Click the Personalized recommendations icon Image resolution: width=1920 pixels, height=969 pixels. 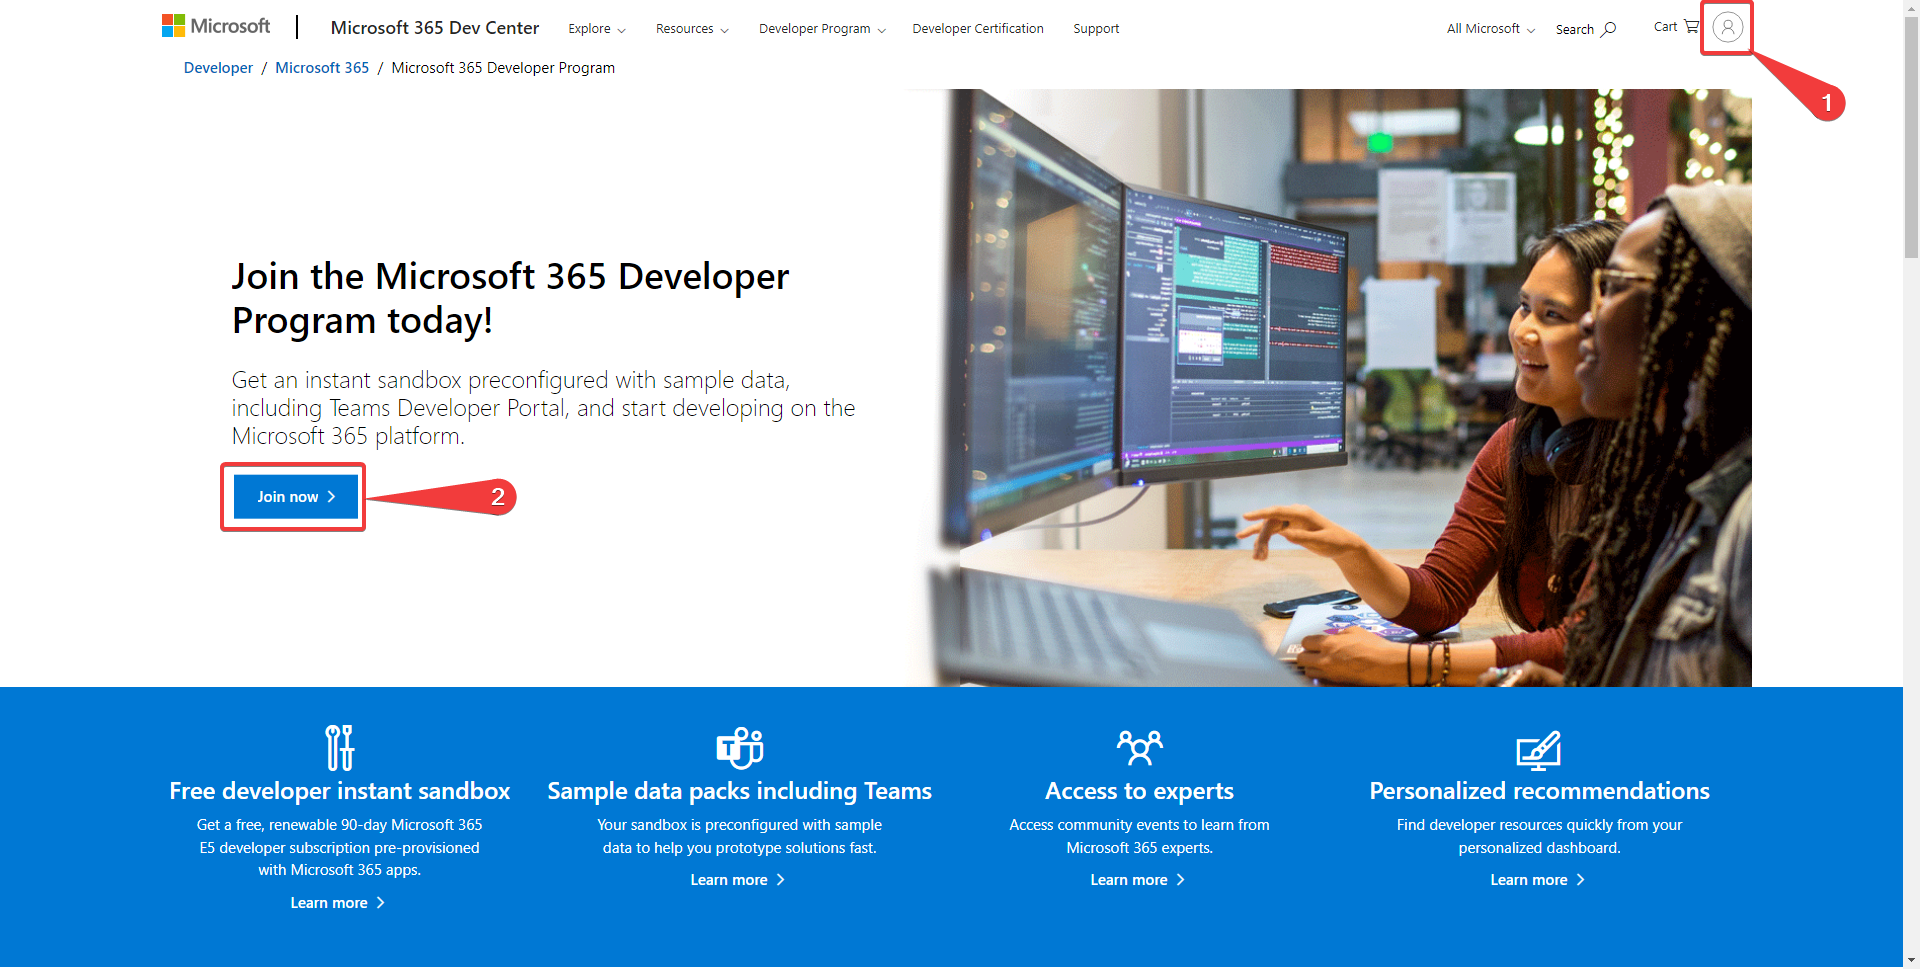point(1539,750)
